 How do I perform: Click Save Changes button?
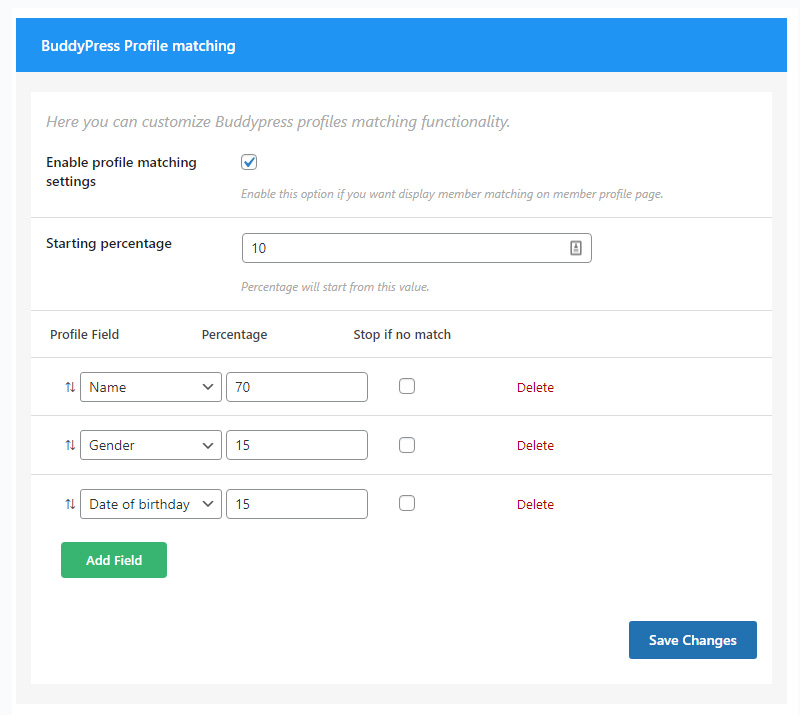pyautogui.click(x=692, y=640)
